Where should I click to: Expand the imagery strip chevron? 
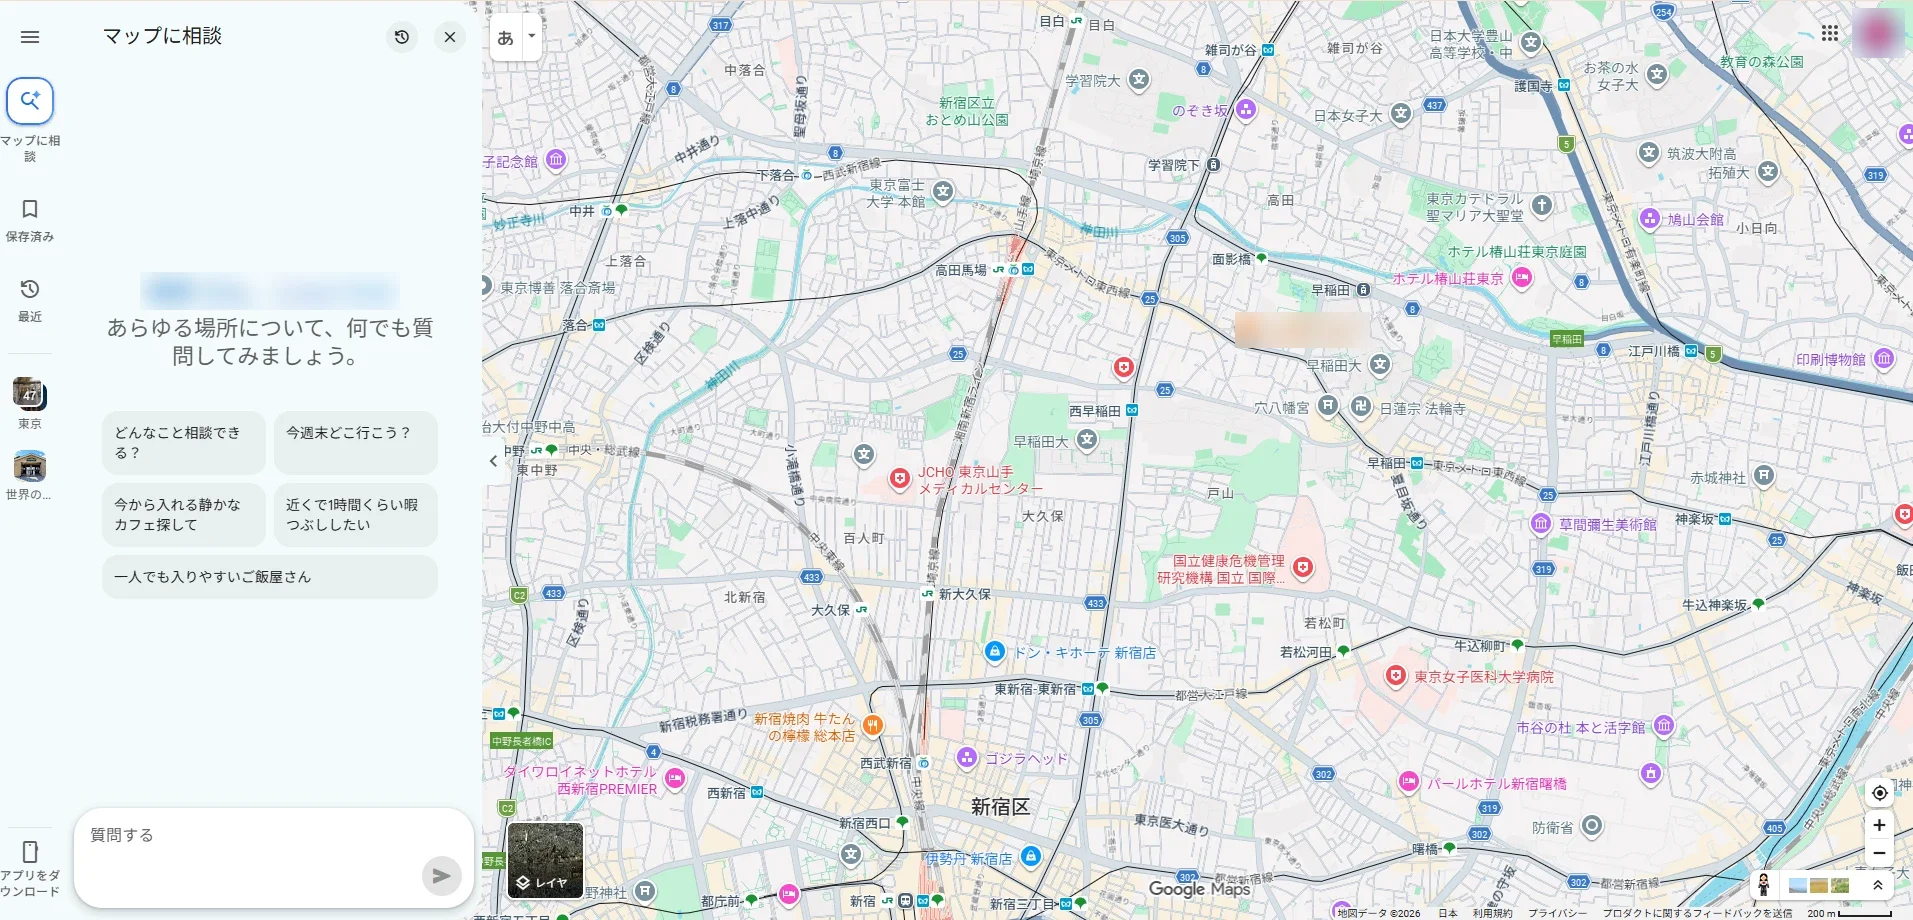click(x=1877, y=885)
